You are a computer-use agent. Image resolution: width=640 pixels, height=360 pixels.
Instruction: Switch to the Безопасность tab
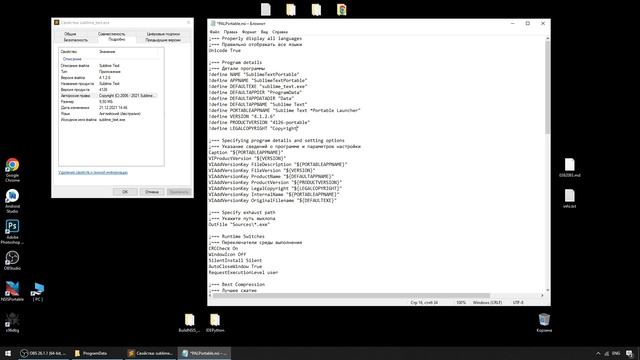pyautogui.click(x=76, y=40)
